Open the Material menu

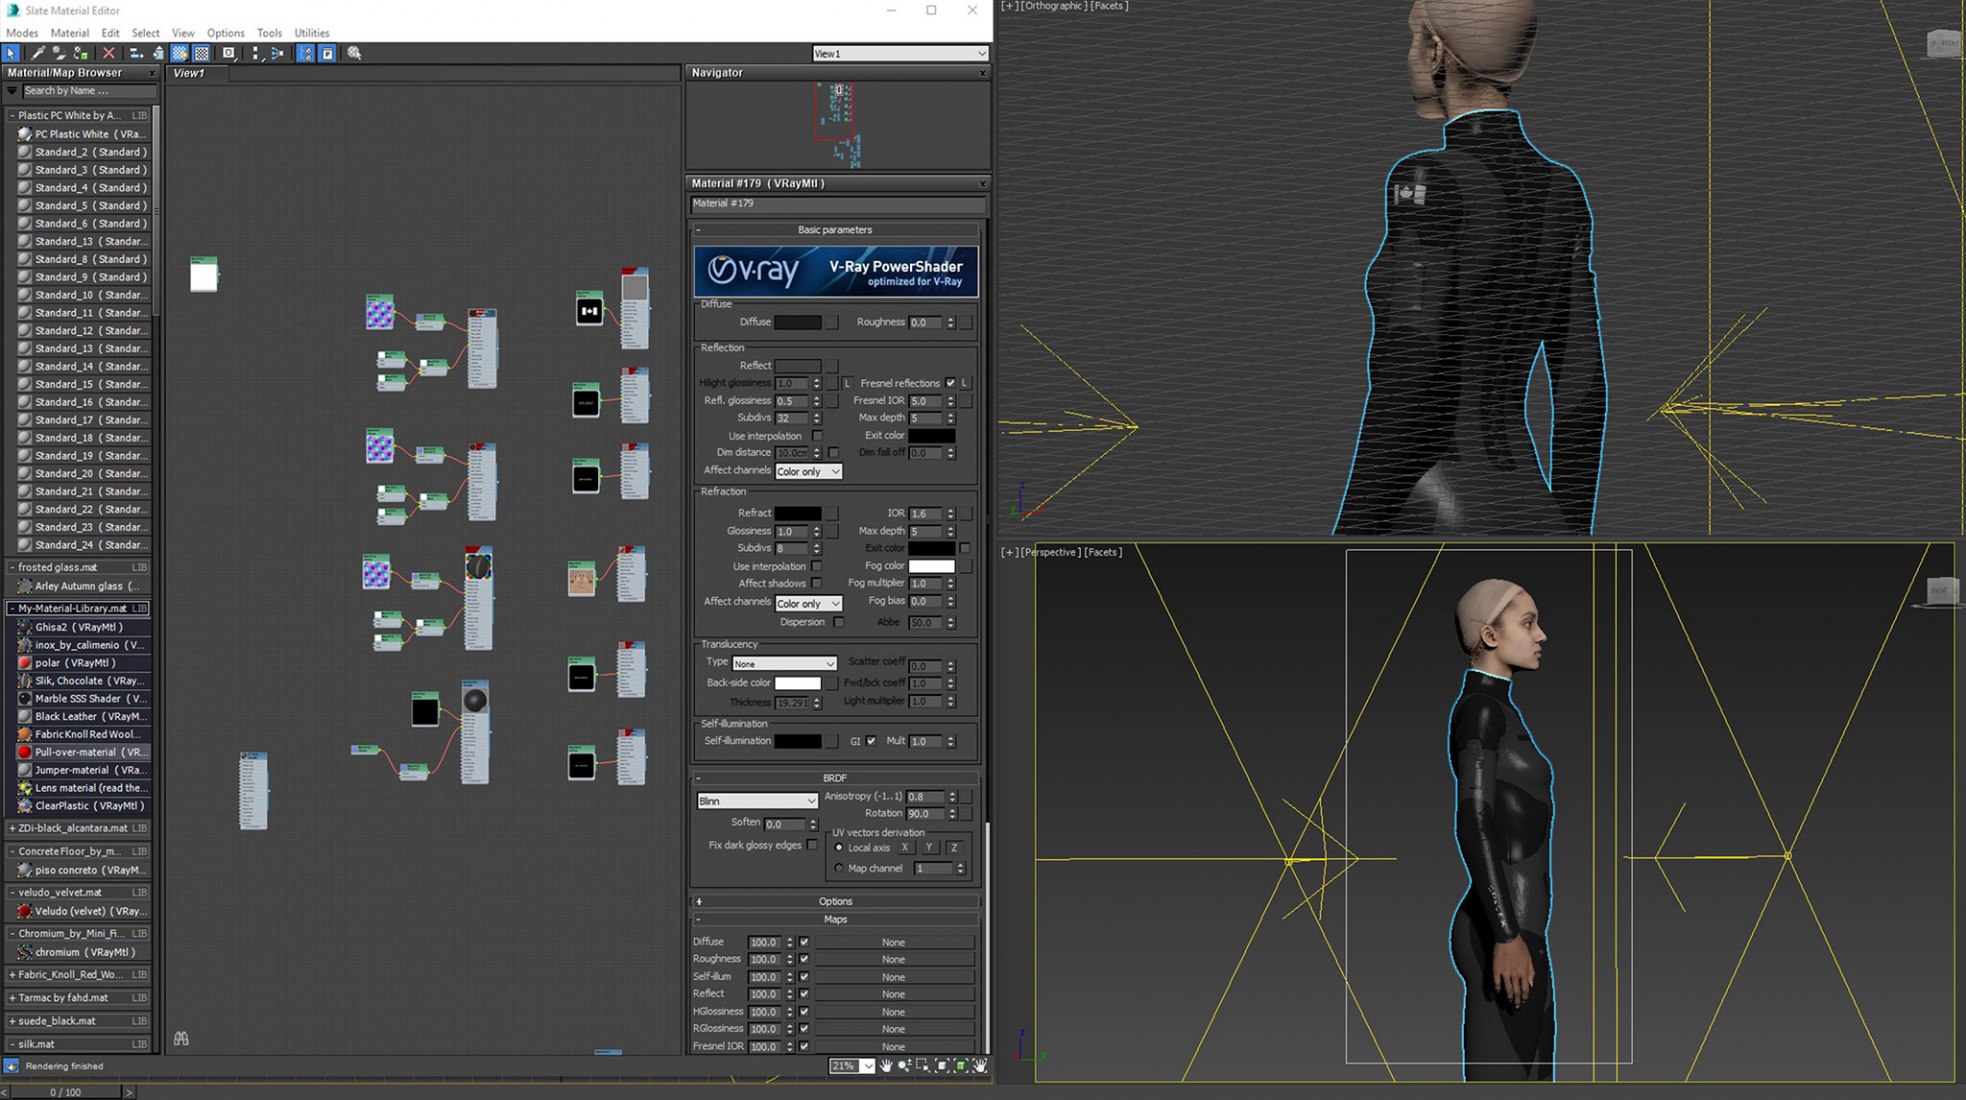coord(69,32)
